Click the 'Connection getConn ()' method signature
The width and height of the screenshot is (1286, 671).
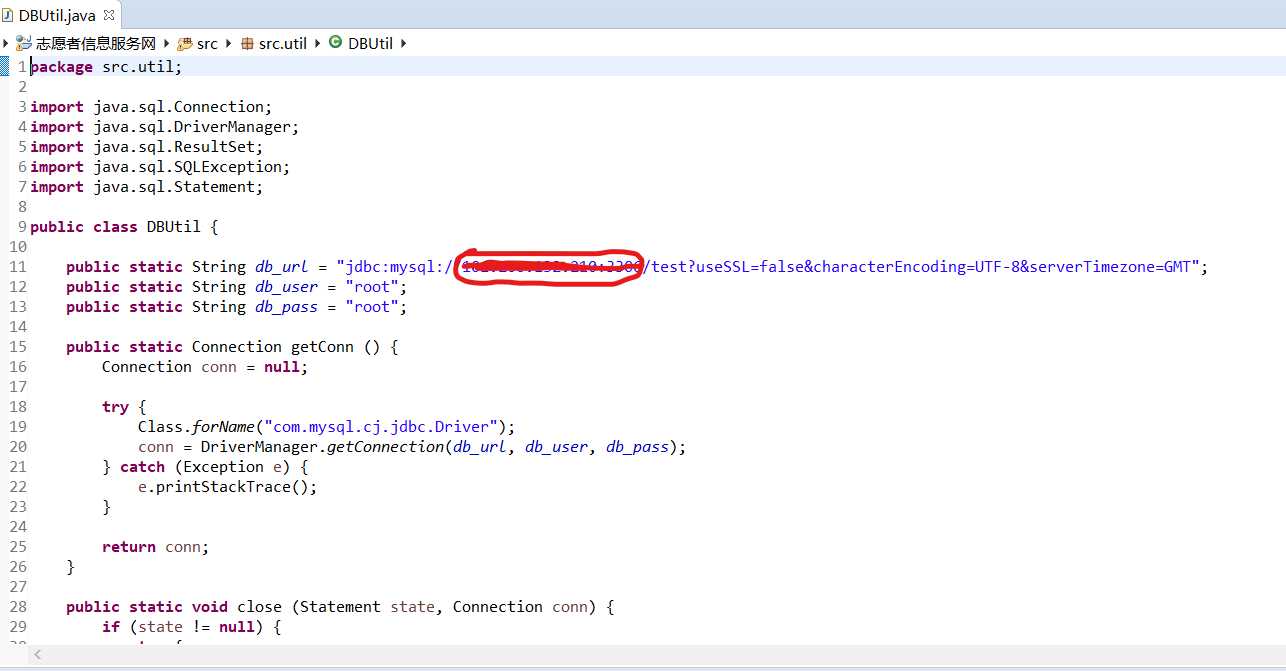coord(232,347)
